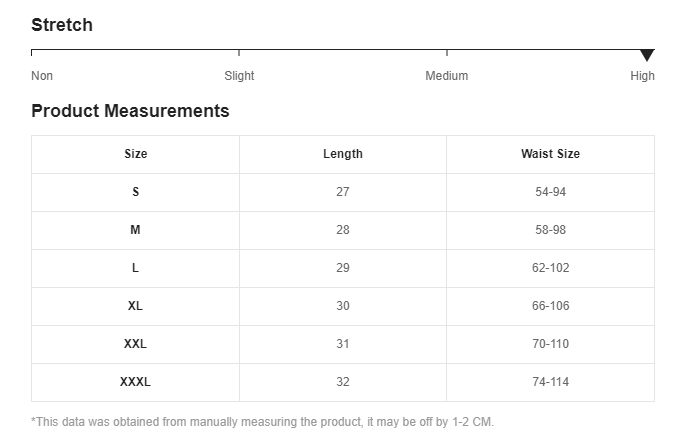Viewport: 689px width, 444px height.
Task: Select the size XL row label
Action: coord(136,306)
